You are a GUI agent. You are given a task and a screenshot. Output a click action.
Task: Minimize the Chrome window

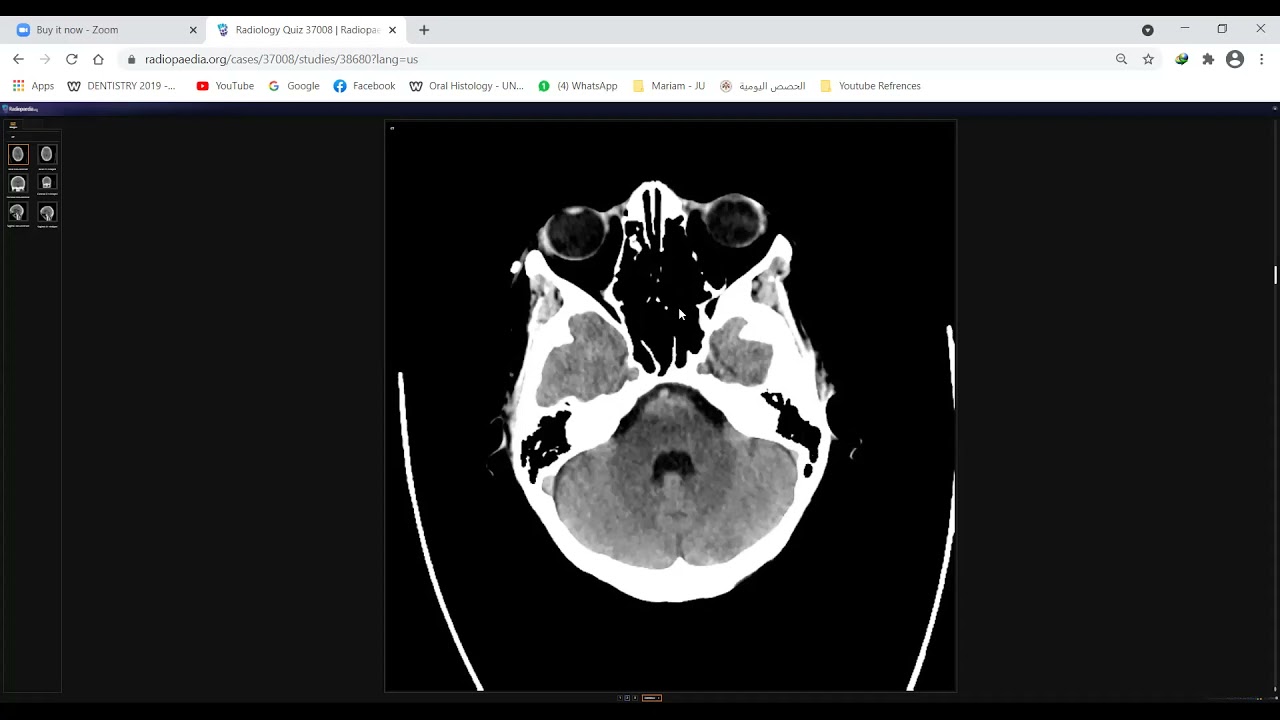1184,28
